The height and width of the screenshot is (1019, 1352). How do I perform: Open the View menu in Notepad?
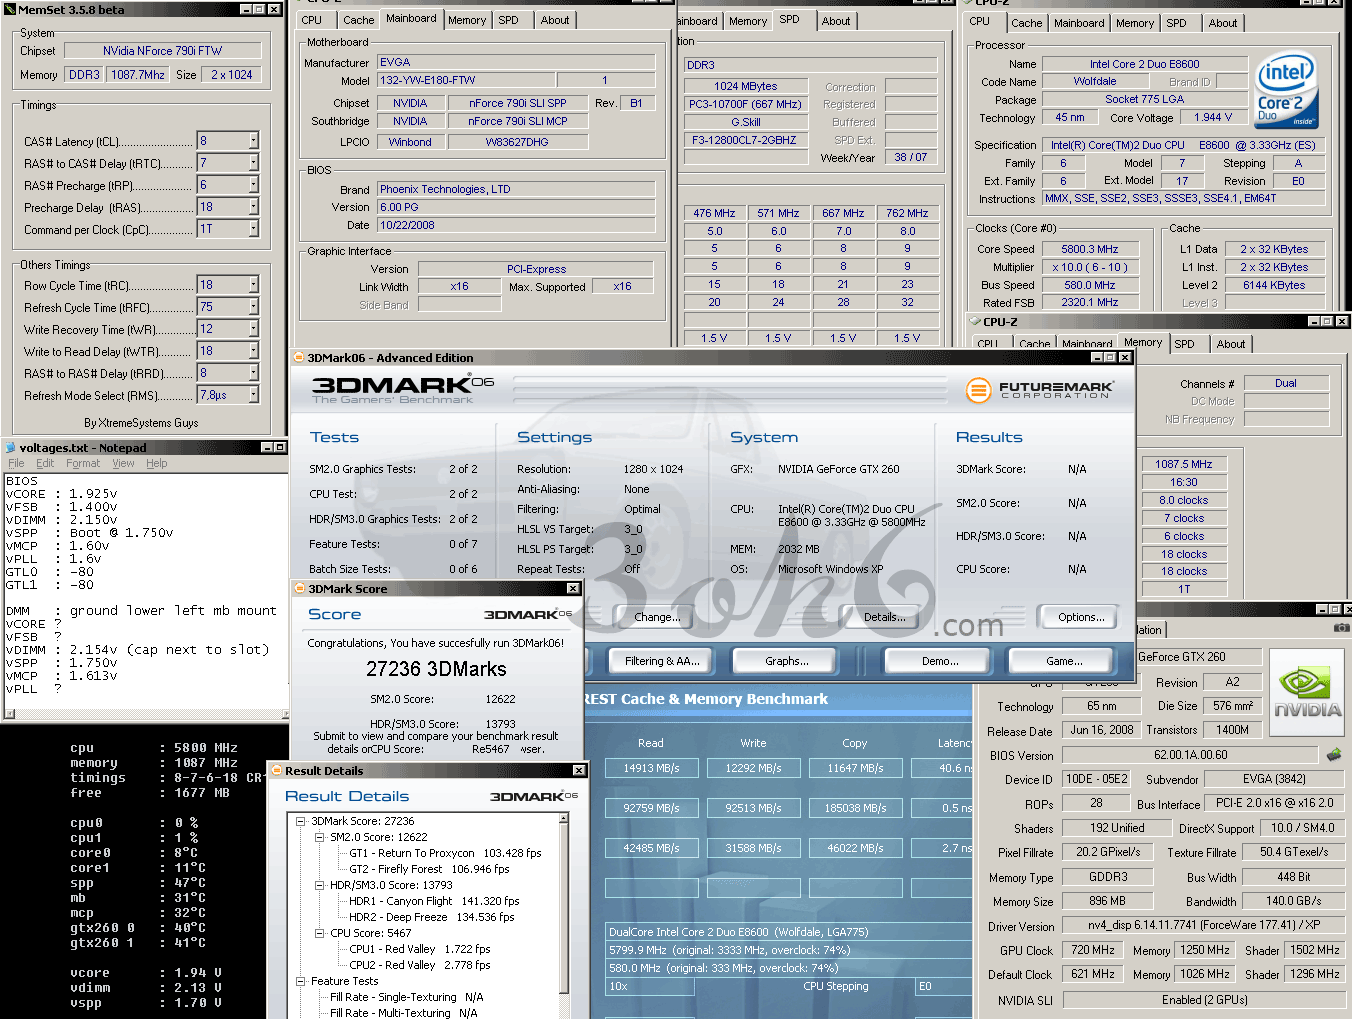(123, 464)
